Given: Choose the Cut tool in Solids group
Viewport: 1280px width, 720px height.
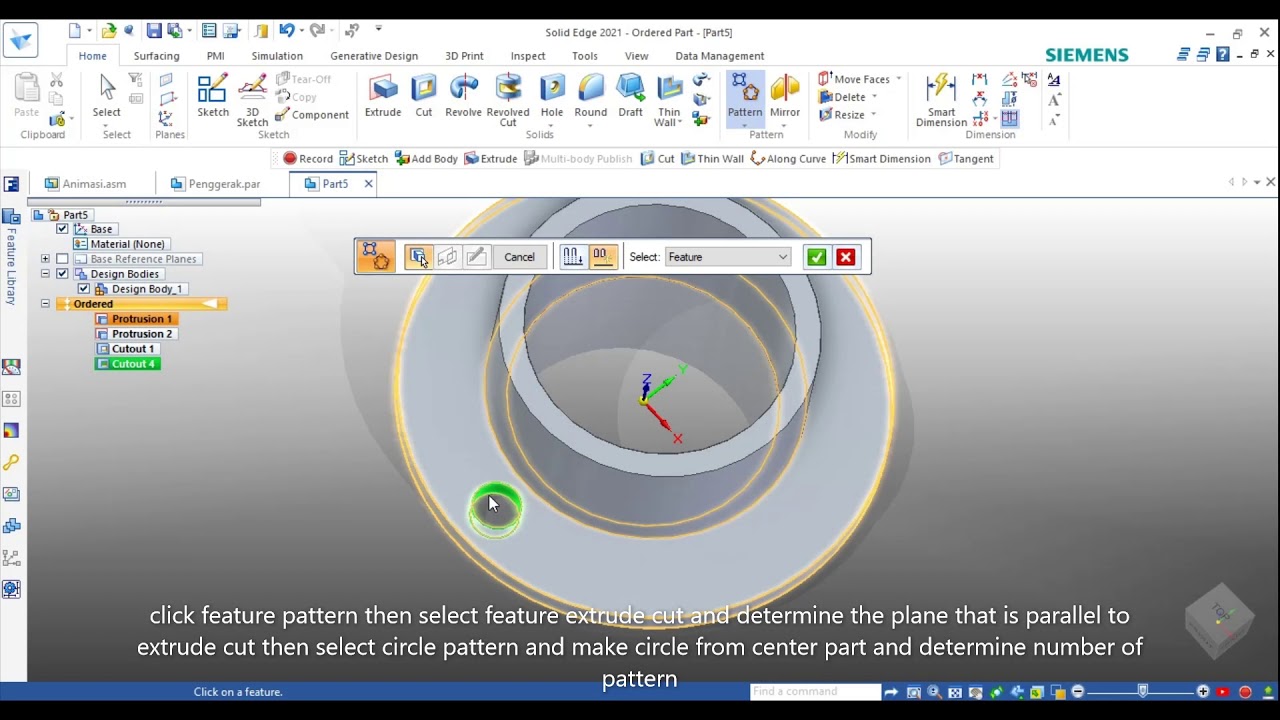Looking at the screenshot, I should pyautogui.click(x=424, y=96).
